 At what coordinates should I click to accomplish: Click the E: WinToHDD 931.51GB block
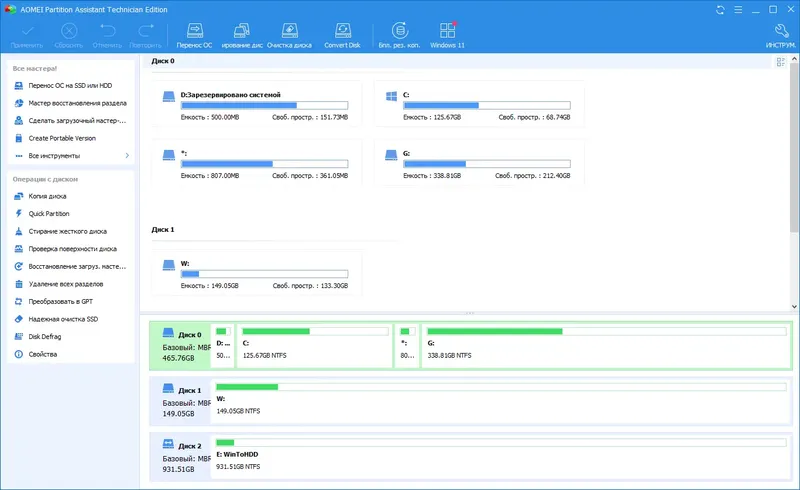(x=501, y=457)
